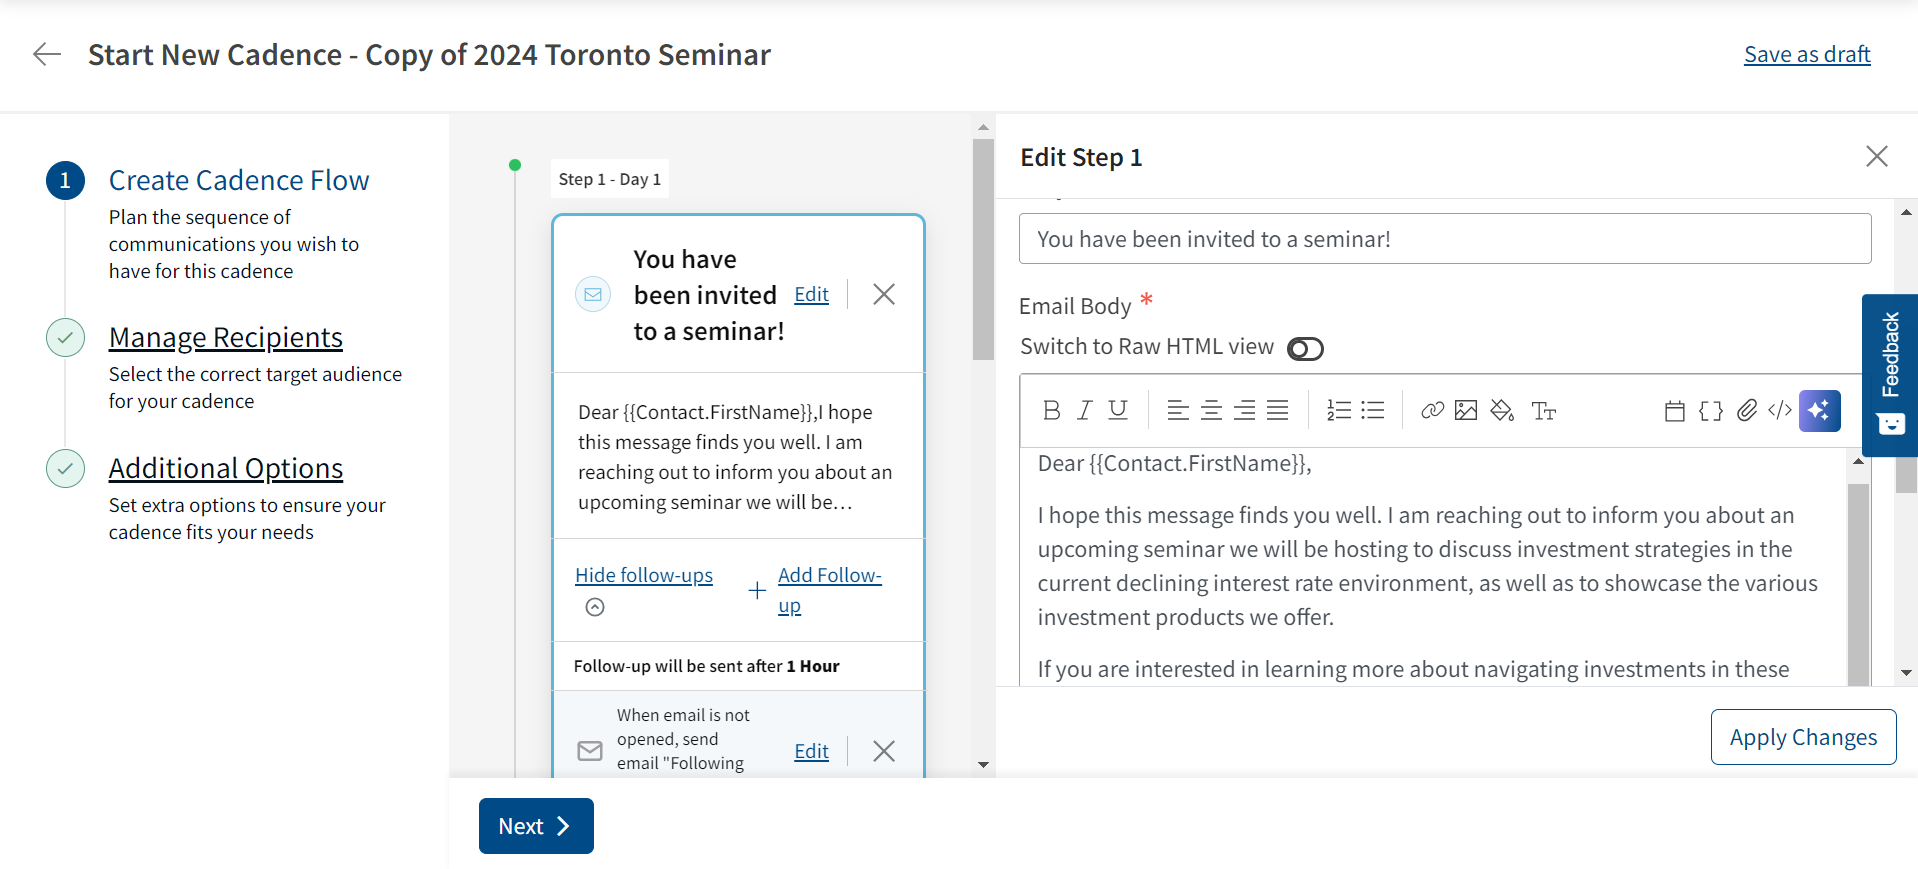Screen dimensions: 1918x869
Task: Open Additional Options step
Action: pos(226,468)
